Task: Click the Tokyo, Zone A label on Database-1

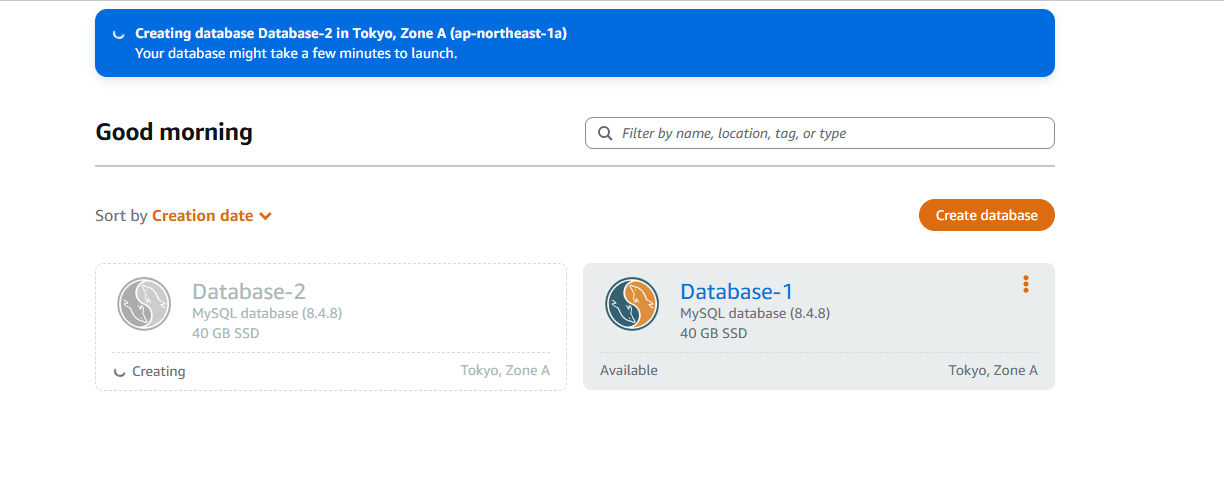Action: 993,370
